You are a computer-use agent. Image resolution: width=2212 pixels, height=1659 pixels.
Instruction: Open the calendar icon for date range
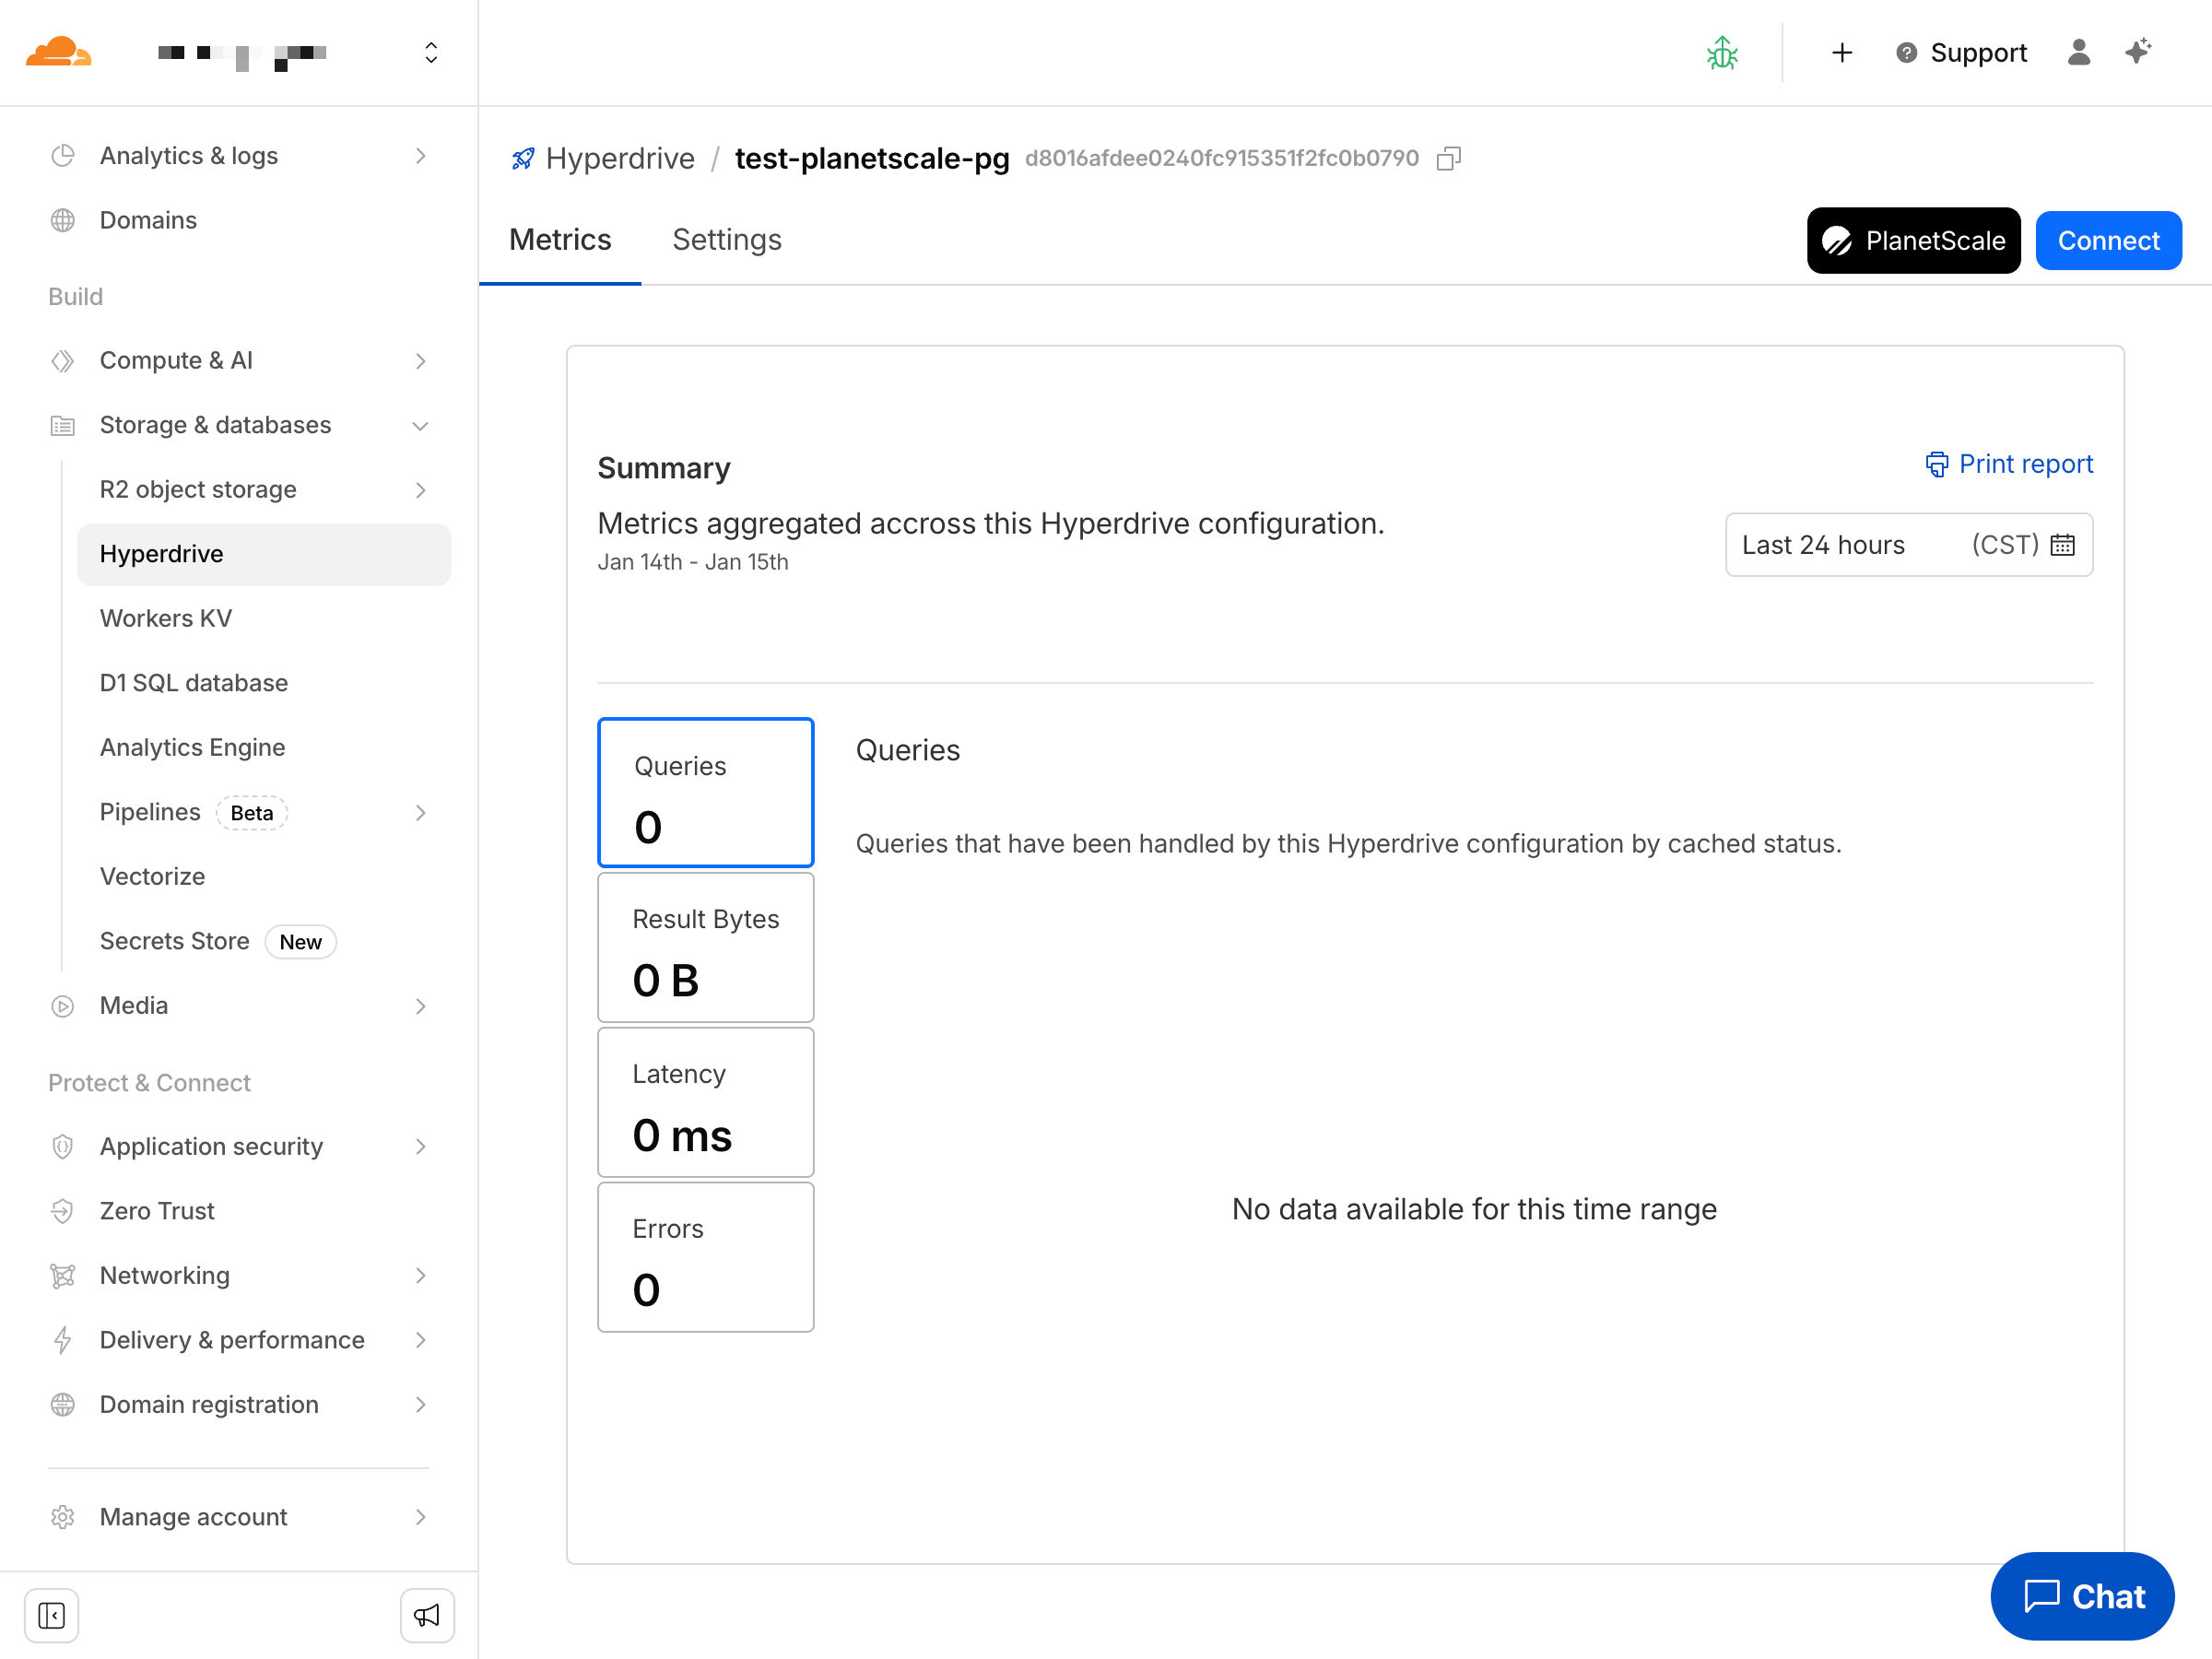click(2062, 544)
